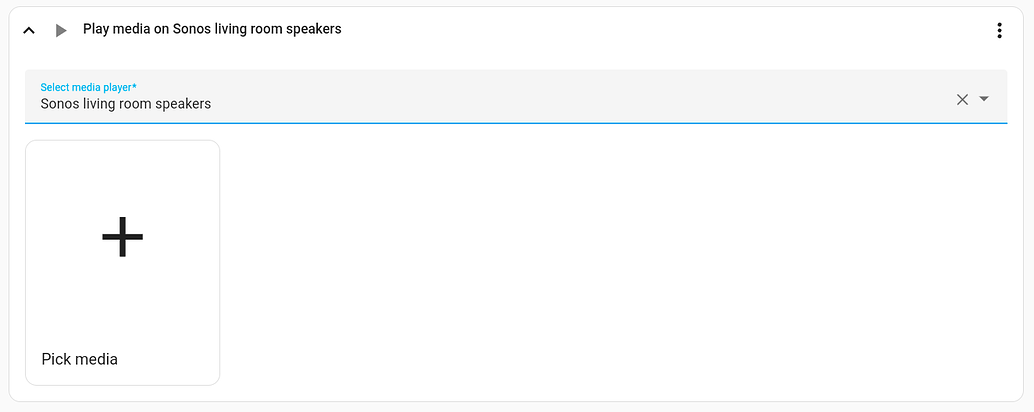The height and width of the screenshot is (412, 1034).
Task: Collapse the Play media action section
Action: point(29,31)
